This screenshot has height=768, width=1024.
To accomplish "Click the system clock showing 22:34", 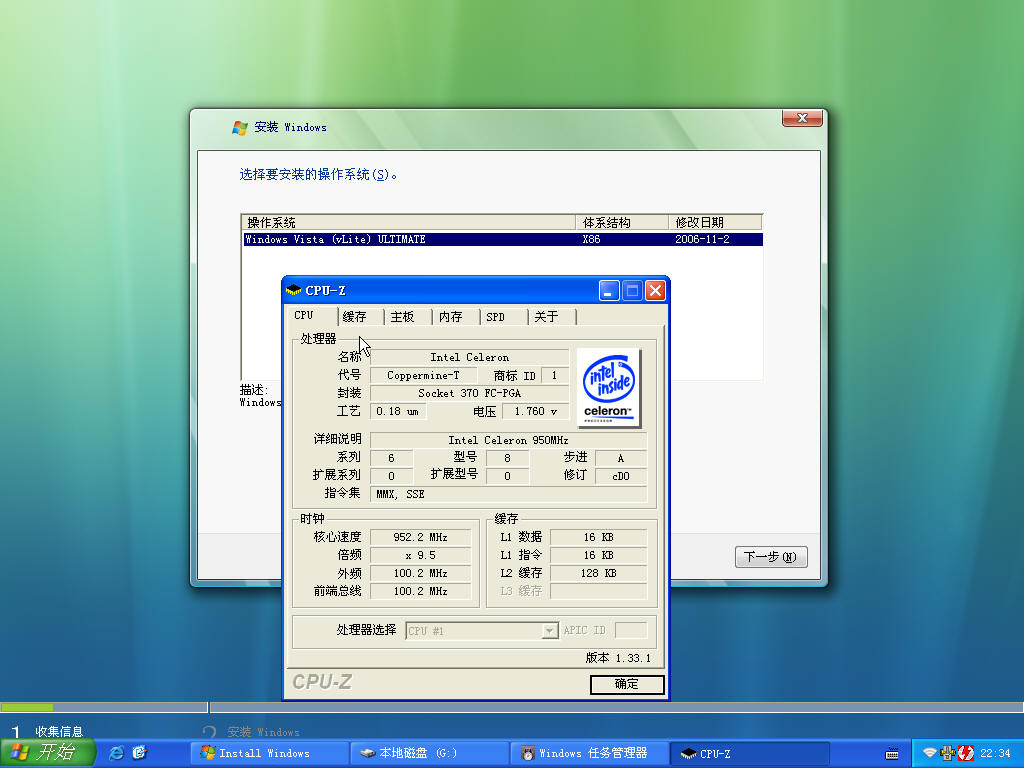I will pyautogui.click(x=995, y=753).
